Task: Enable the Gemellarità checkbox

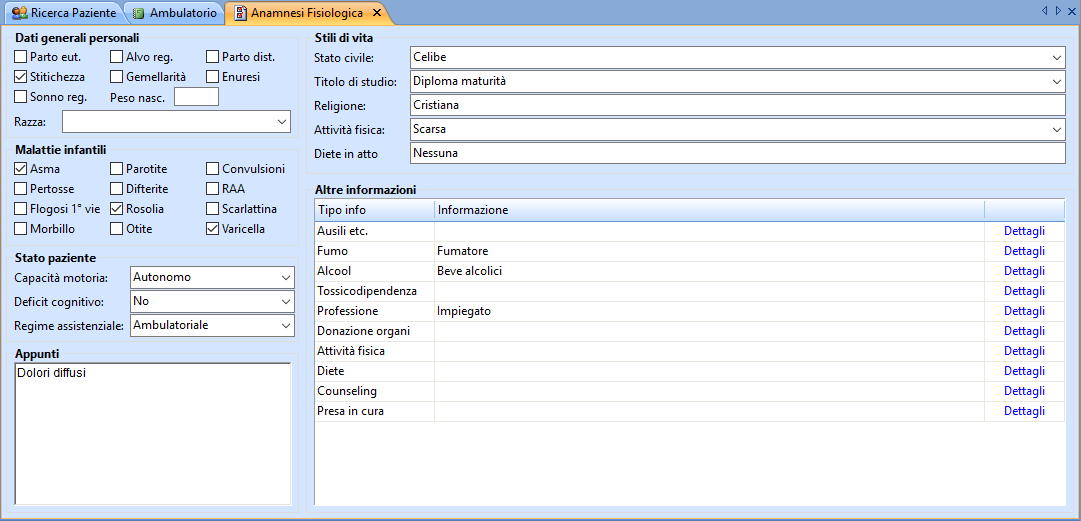Action: tap(117, 76)
